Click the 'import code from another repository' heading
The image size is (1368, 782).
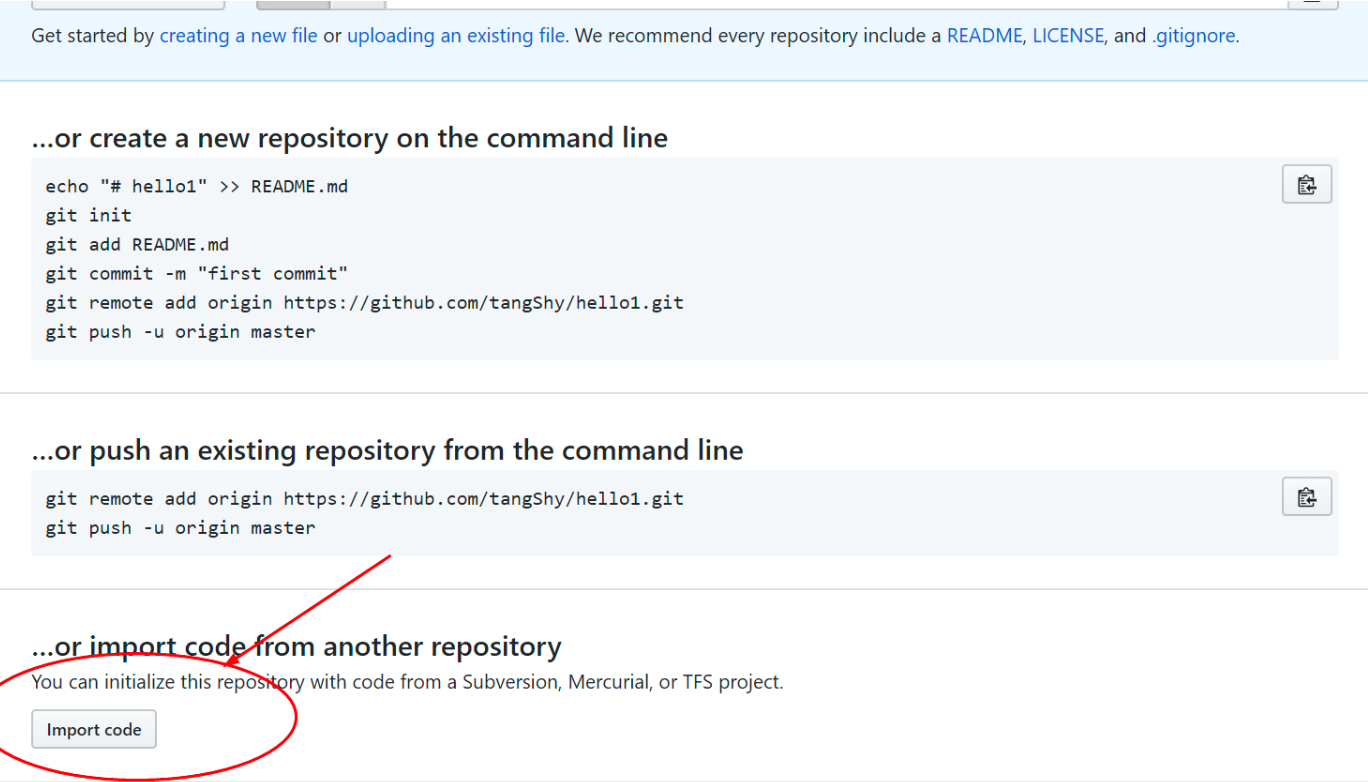(x=296, y=647)
